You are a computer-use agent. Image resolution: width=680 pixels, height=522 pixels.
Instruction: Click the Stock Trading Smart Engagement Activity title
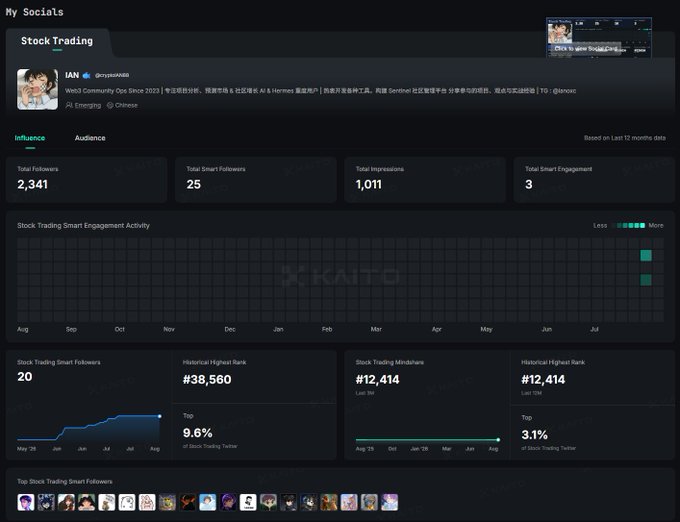point(83,225)
